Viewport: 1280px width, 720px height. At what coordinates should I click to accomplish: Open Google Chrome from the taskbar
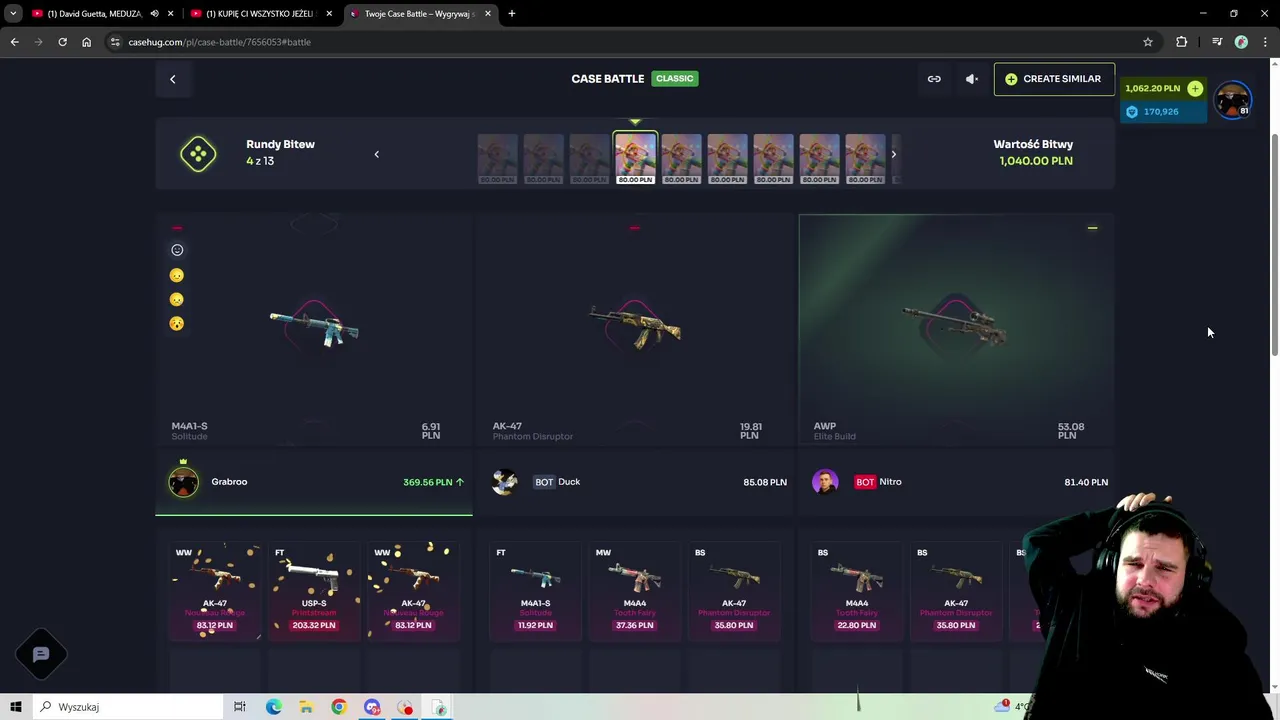tap(339, 707)
